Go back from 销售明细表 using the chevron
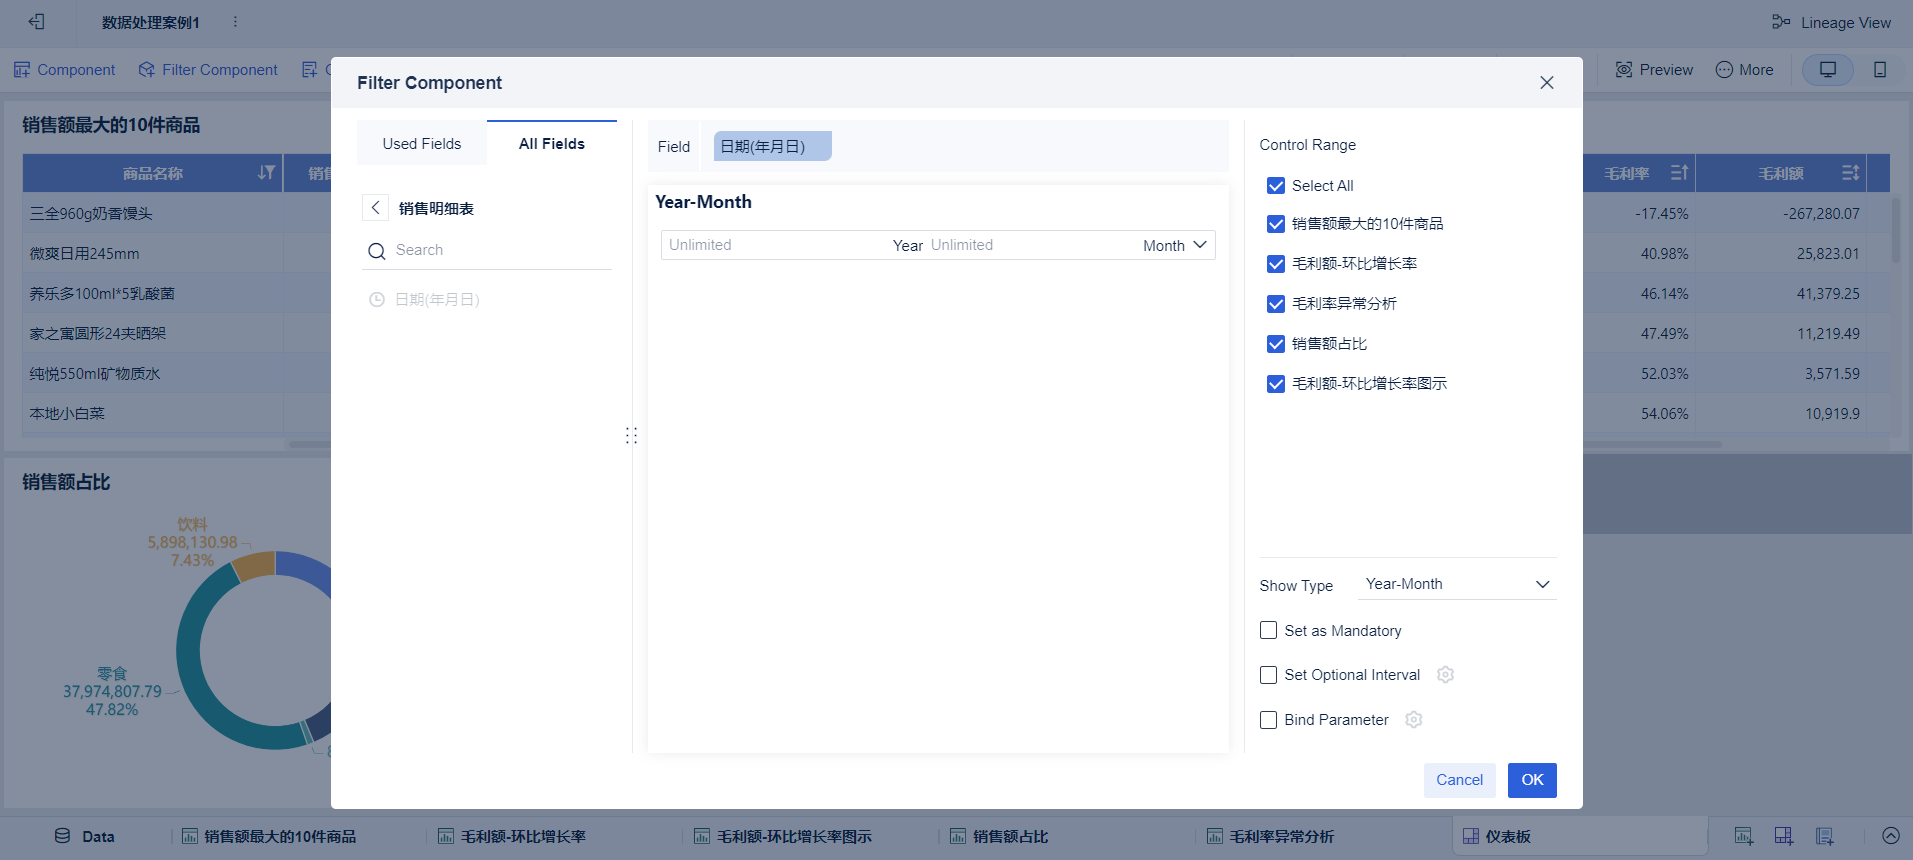1913x860 pixels. point(375,207)
